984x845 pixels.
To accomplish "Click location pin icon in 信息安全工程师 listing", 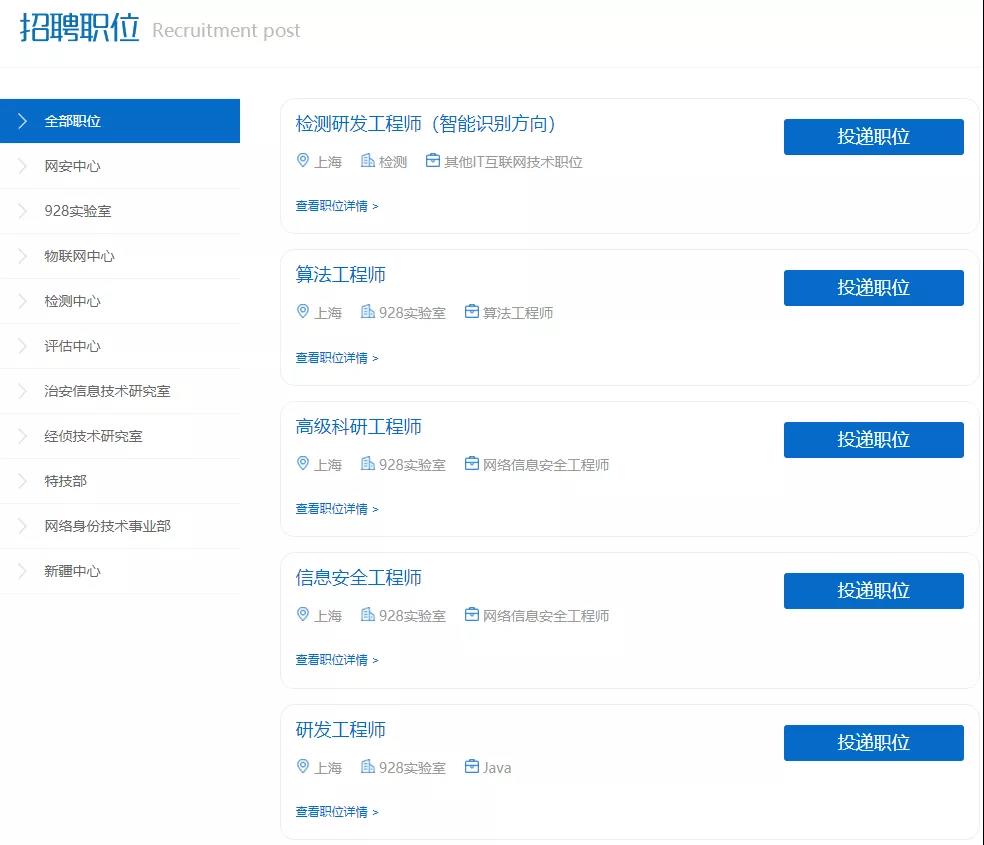I will click(303, 615).
